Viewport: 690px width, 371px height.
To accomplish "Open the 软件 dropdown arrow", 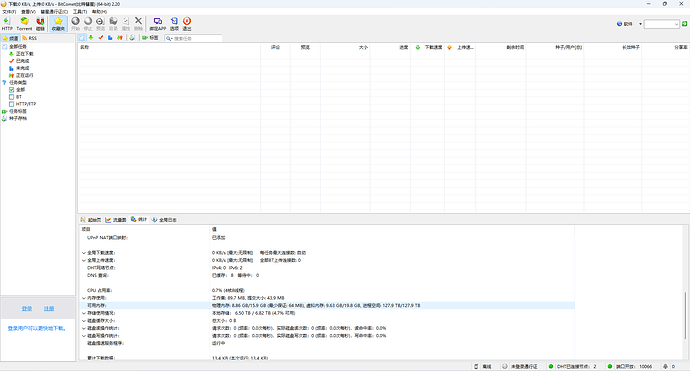I will pyautogui.click(x=640, y=24).
